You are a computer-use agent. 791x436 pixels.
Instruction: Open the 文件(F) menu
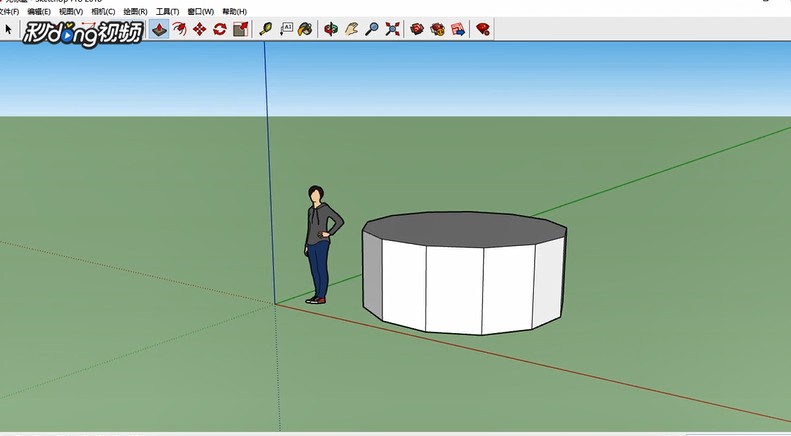point(9,11)
